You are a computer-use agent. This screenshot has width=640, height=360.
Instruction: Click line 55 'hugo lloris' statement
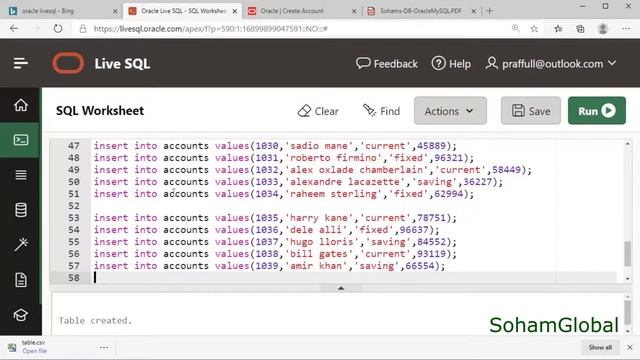click(x=275, y=242)
